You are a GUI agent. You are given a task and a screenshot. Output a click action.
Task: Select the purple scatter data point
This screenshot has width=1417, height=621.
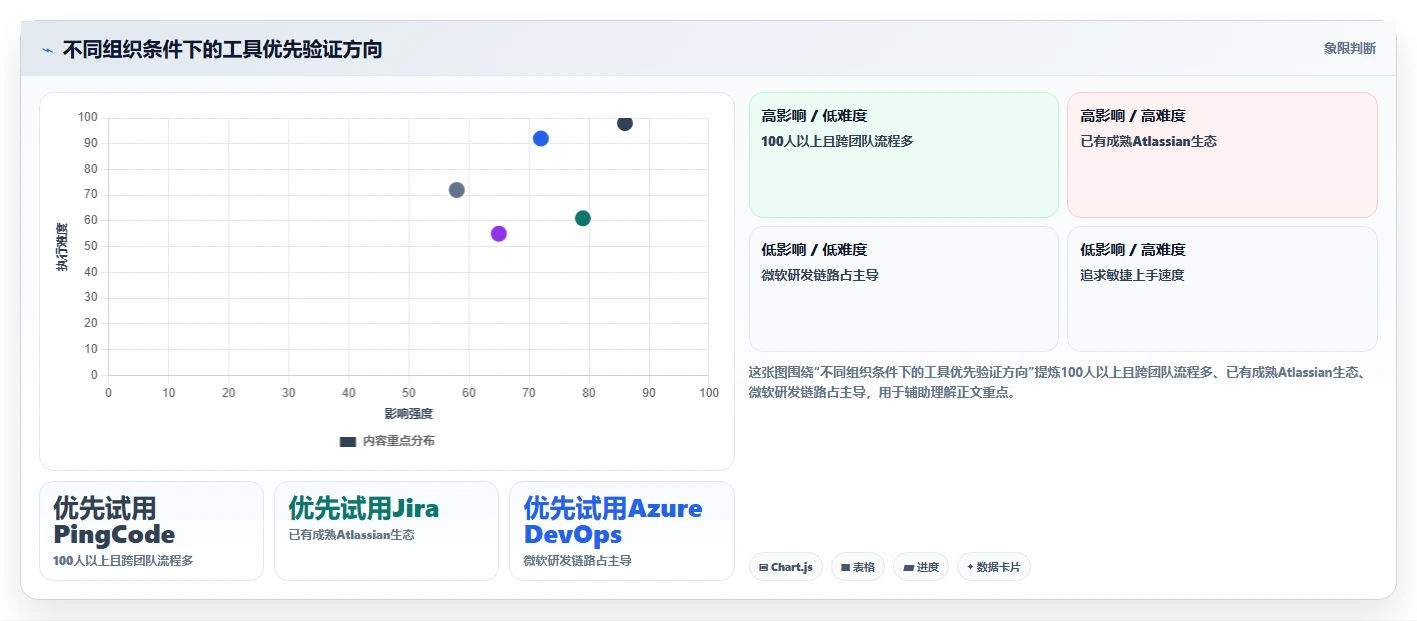point(499,234)
